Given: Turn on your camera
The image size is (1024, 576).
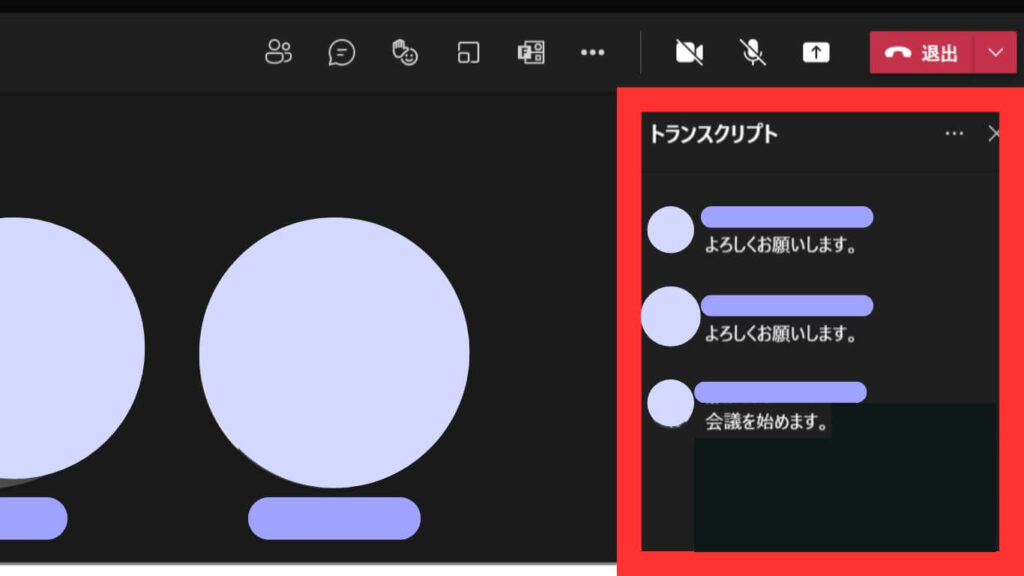Looking at the screenshot, I should click(x=689, y=53).
